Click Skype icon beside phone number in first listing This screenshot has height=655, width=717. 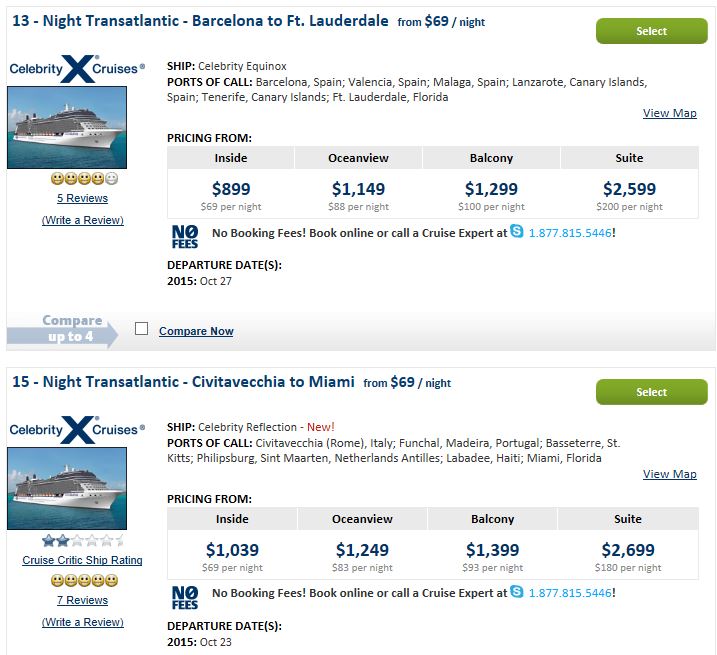click(x=517, y=231)
